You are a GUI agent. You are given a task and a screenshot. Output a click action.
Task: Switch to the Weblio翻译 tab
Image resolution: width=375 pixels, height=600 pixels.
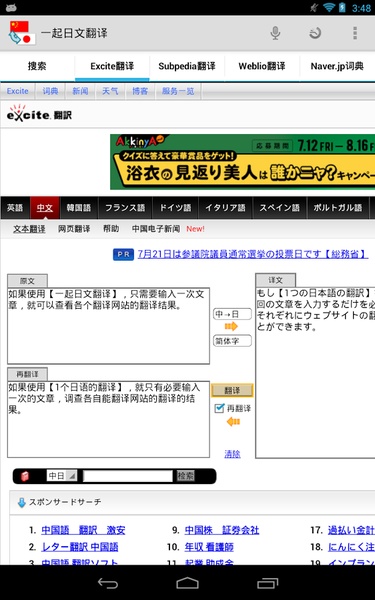coord(262,66)
